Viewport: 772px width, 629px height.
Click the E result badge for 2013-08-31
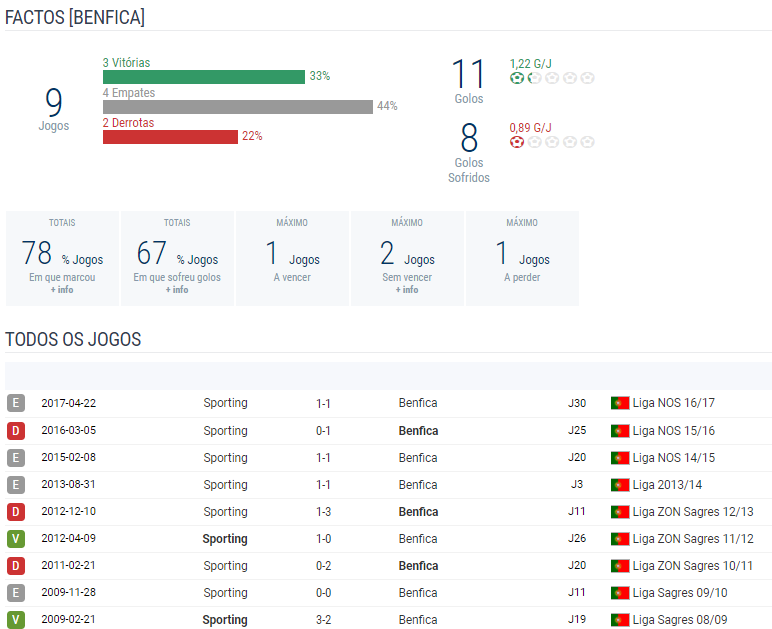click(16, 485)
